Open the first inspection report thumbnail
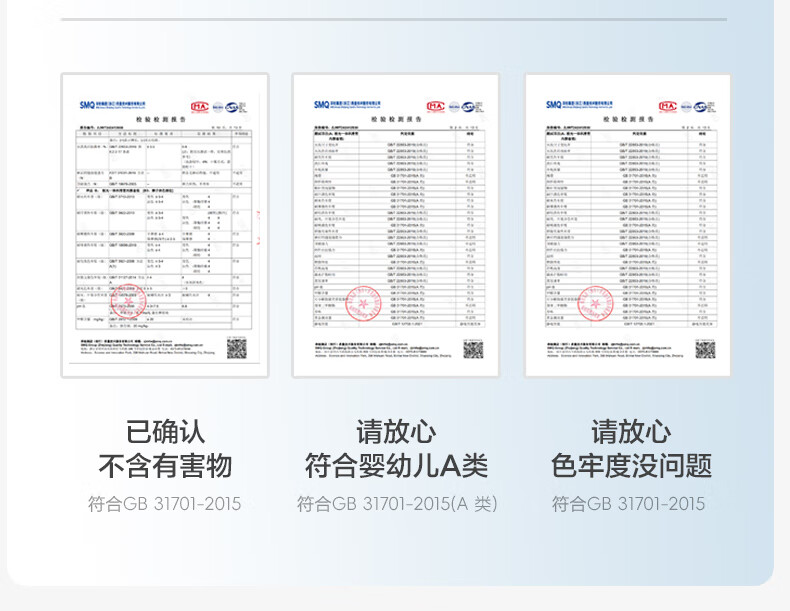790x611 pixels. pos(164,225)
